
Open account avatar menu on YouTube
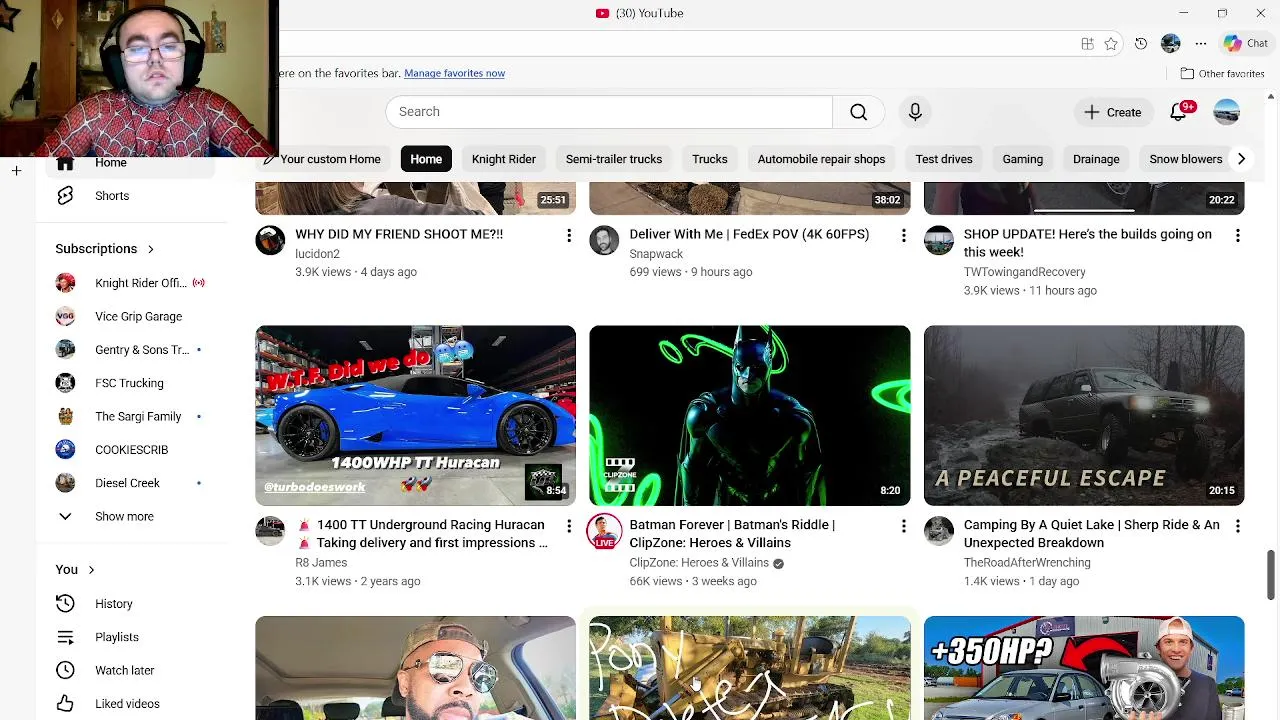point(1227,112)
